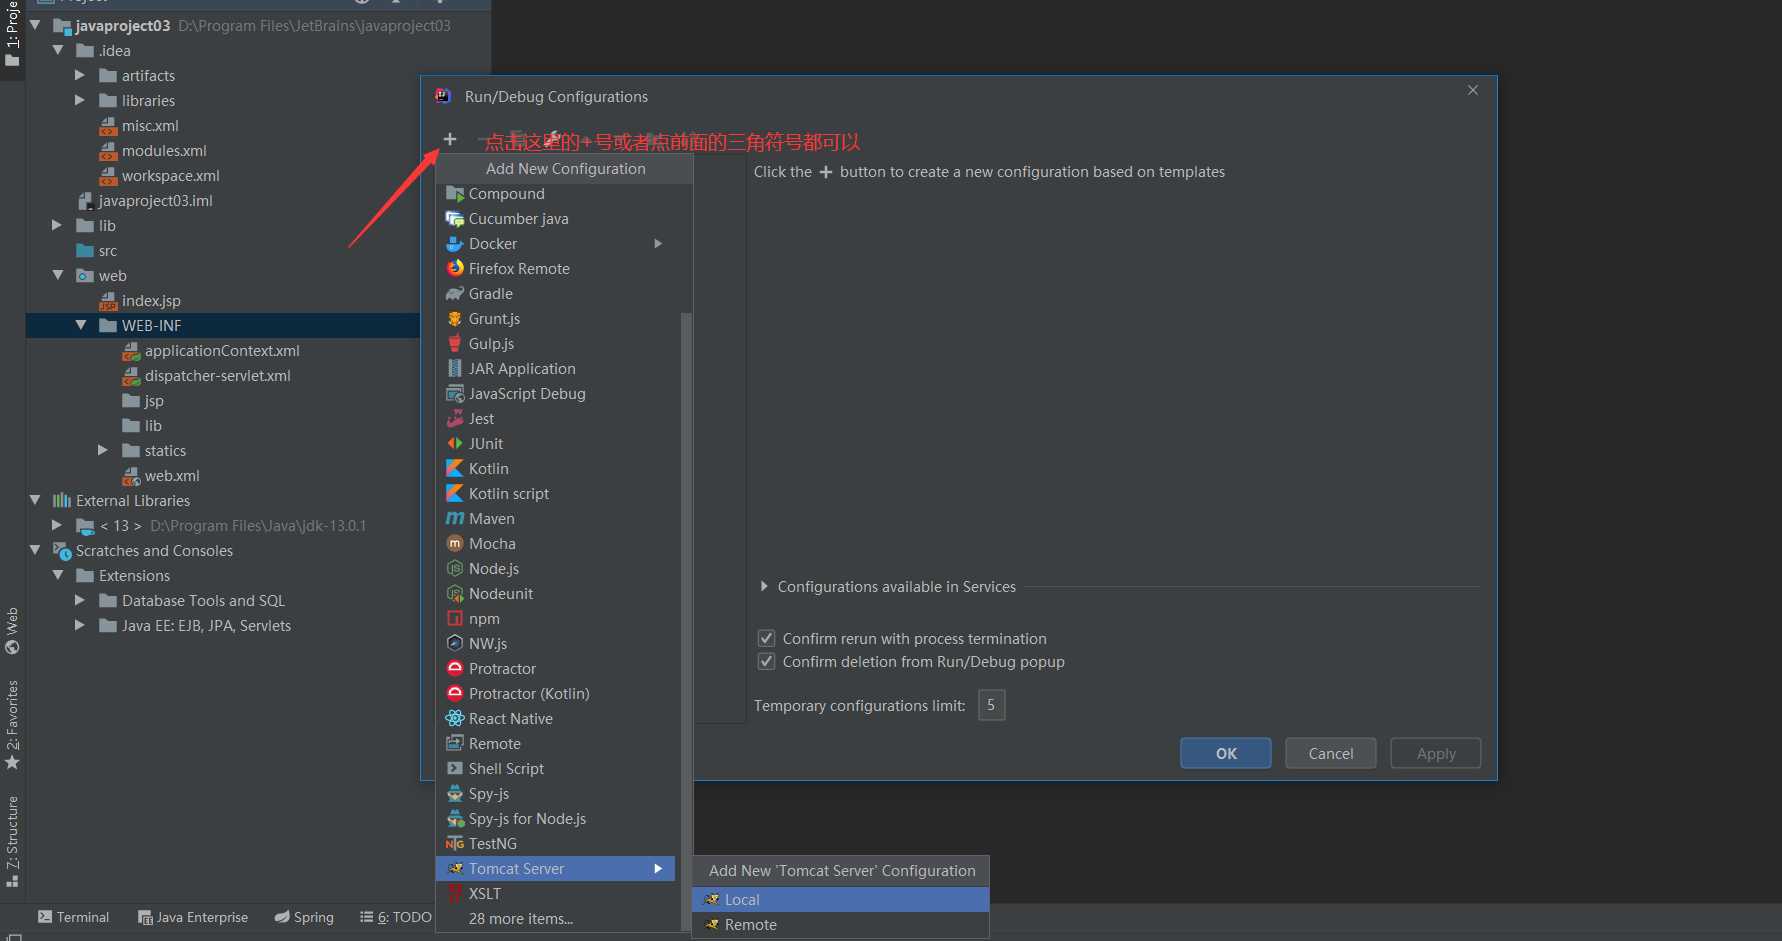
Task: Select web.xml file in tree
Action: point(161,475)
